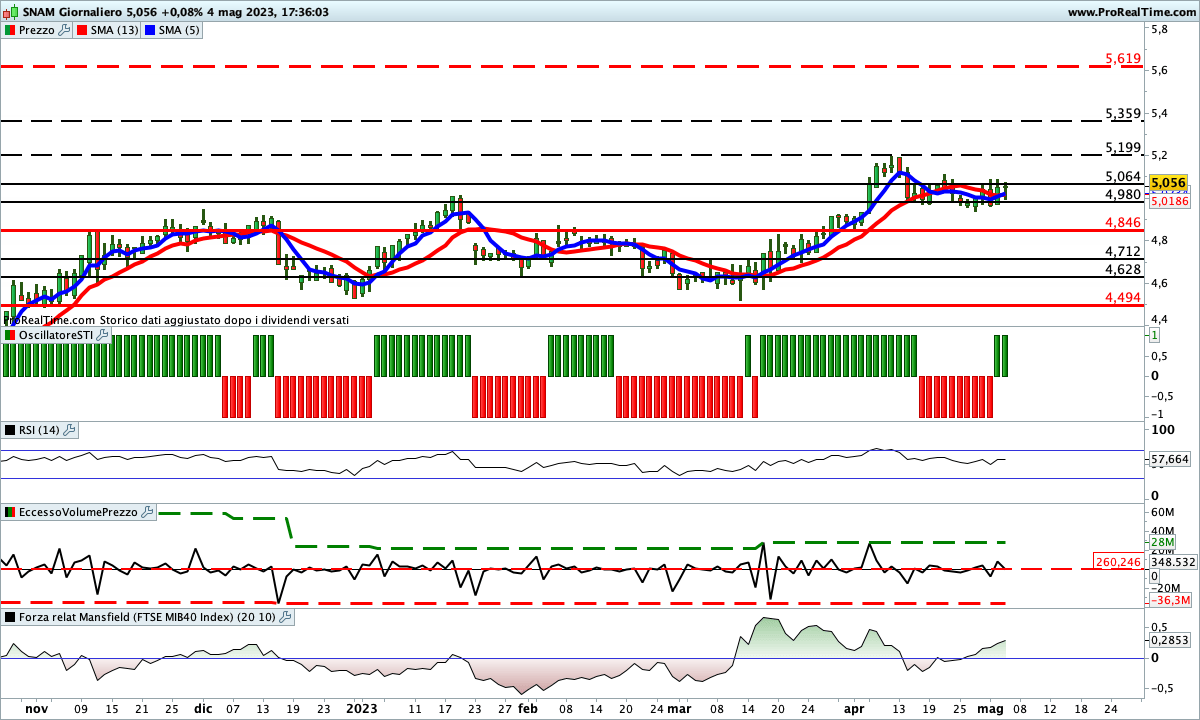The width and height of the screenshot is (1200, 720).
Task: Click the red SMA (13) color swatch
Action: [x=84, y=30]
